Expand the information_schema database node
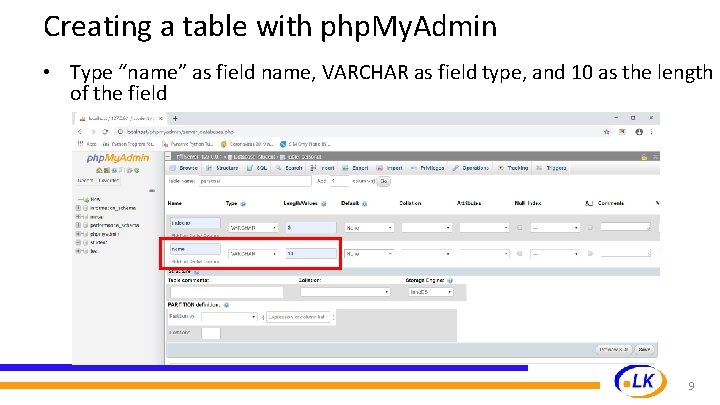Viewport: 720px width, 405px height. pos(78,208)
